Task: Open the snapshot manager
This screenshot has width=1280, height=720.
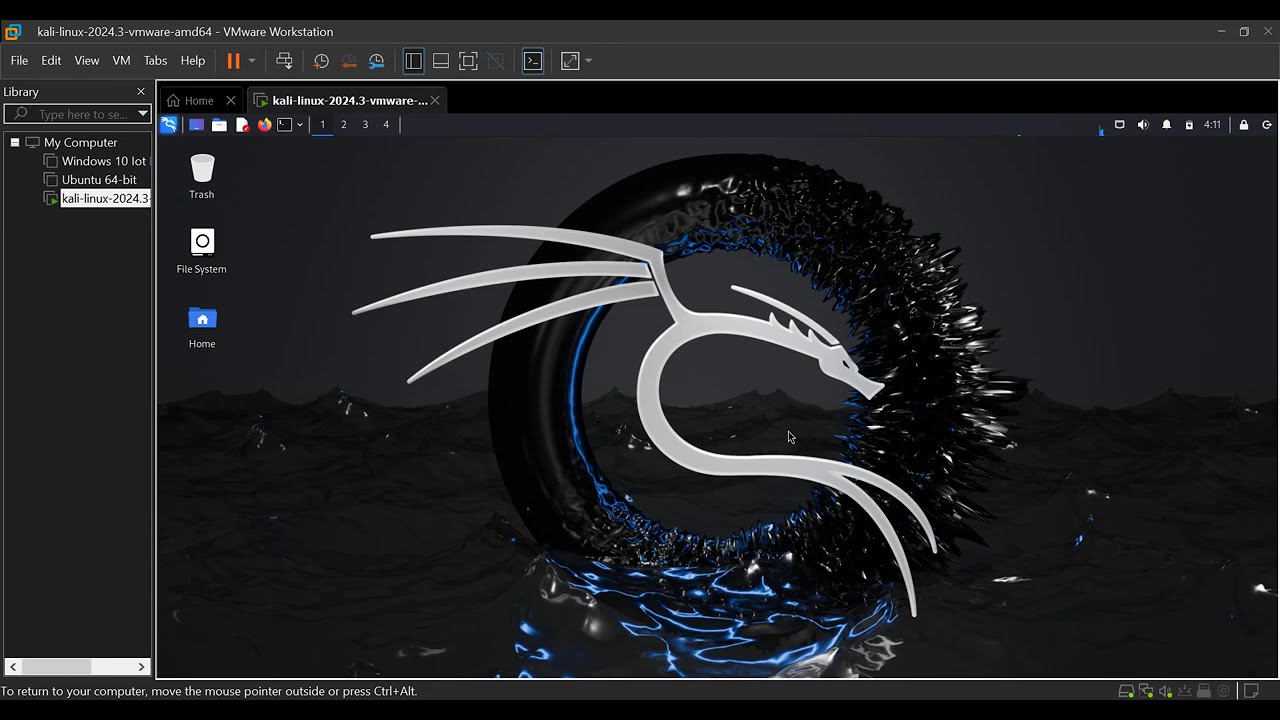Action: tap(377, 61)
